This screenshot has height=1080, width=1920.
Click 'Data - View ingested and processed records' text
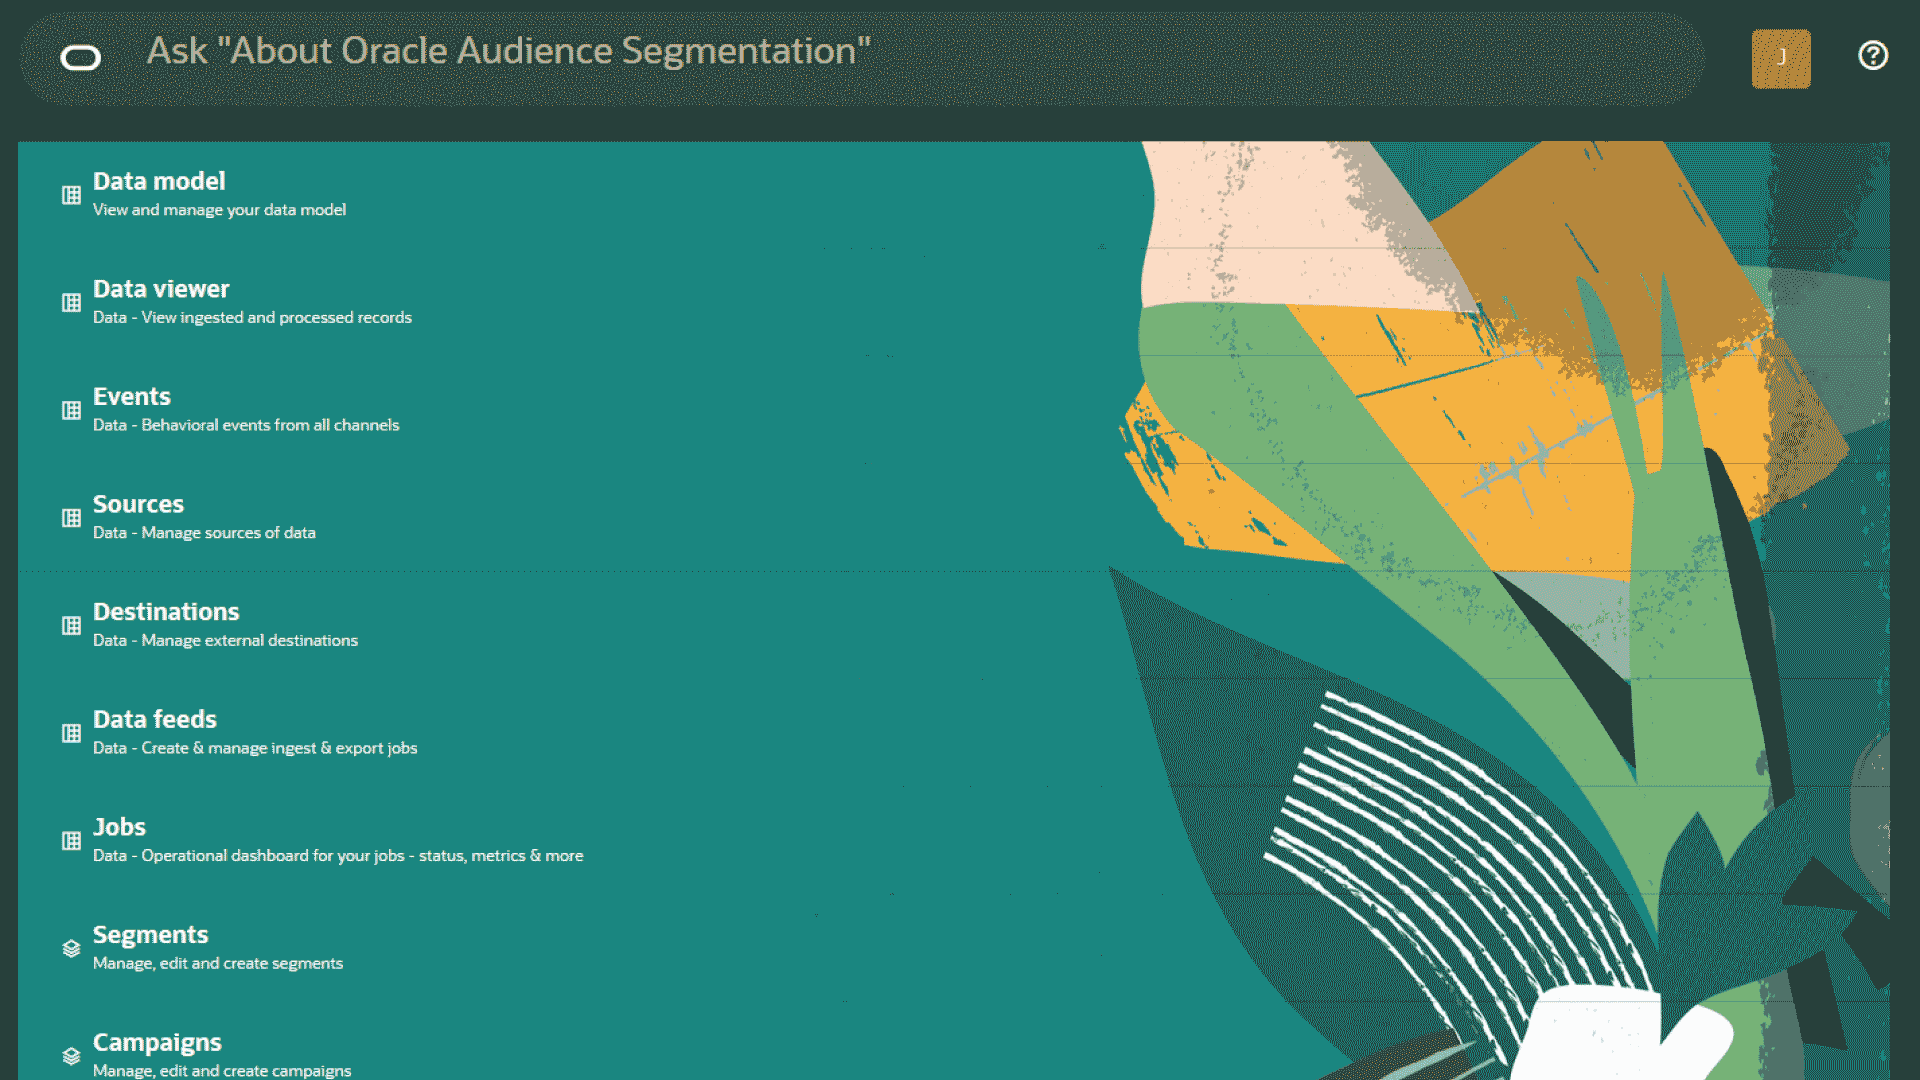pyautogui.click(x=252, y=318)
